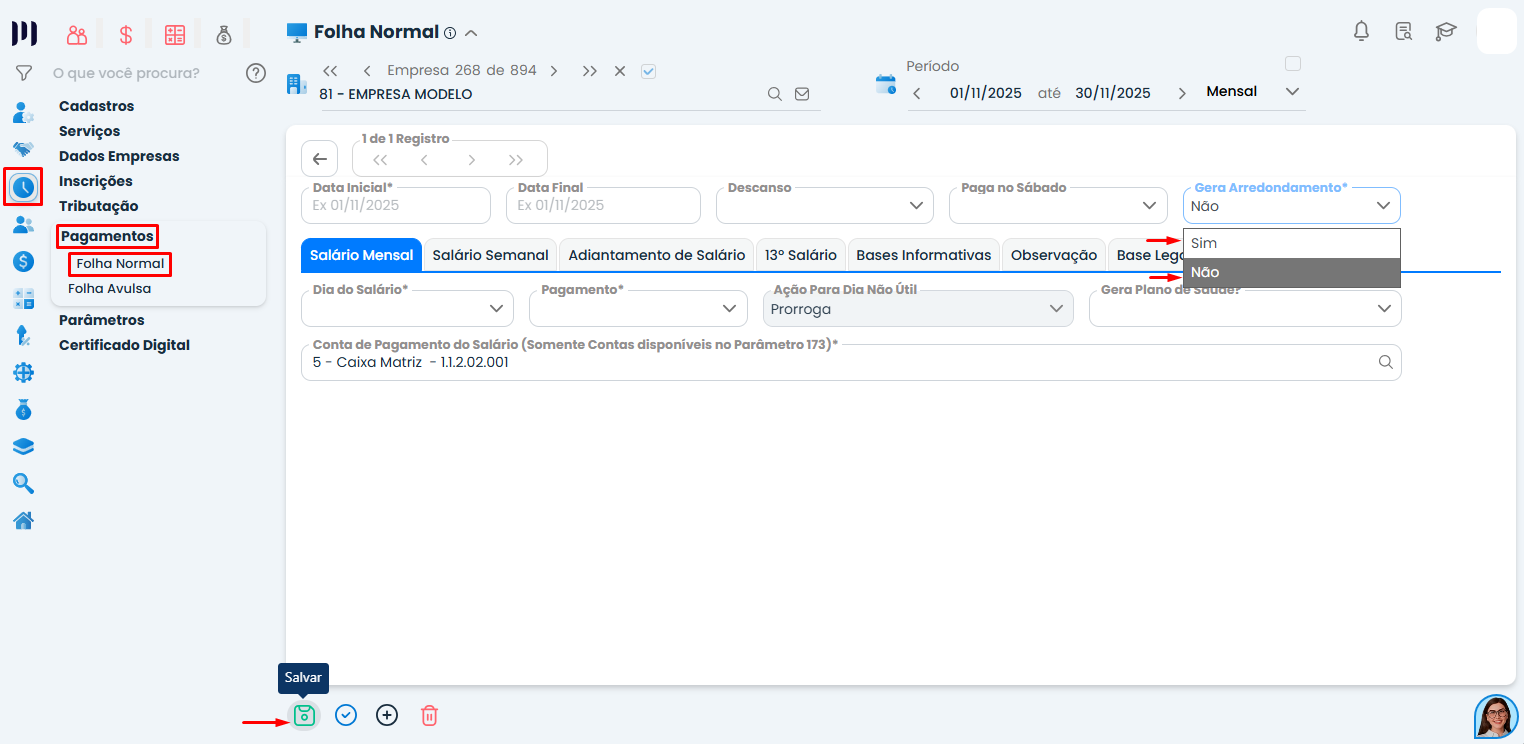
Task: Open the notifications bell
Action: (1361, 31)
